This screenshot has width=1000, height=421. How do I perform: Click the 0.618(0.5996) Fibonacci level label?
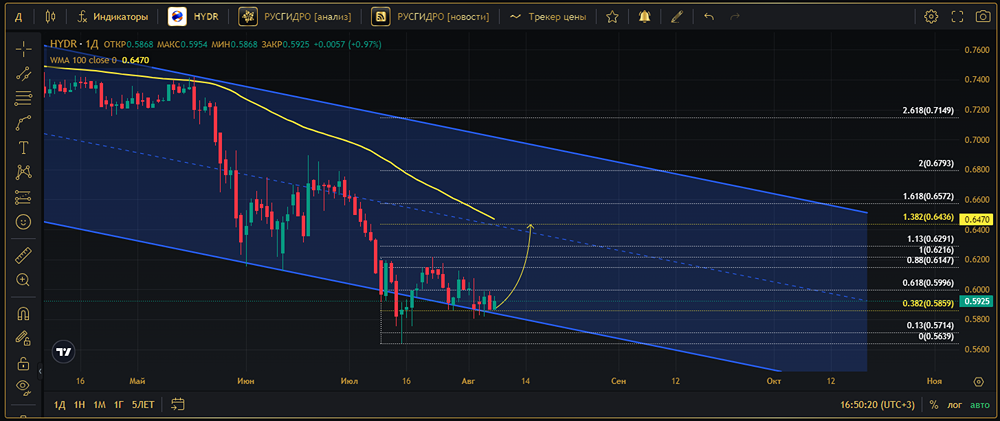pyautogui.click(x=928, y=283)
